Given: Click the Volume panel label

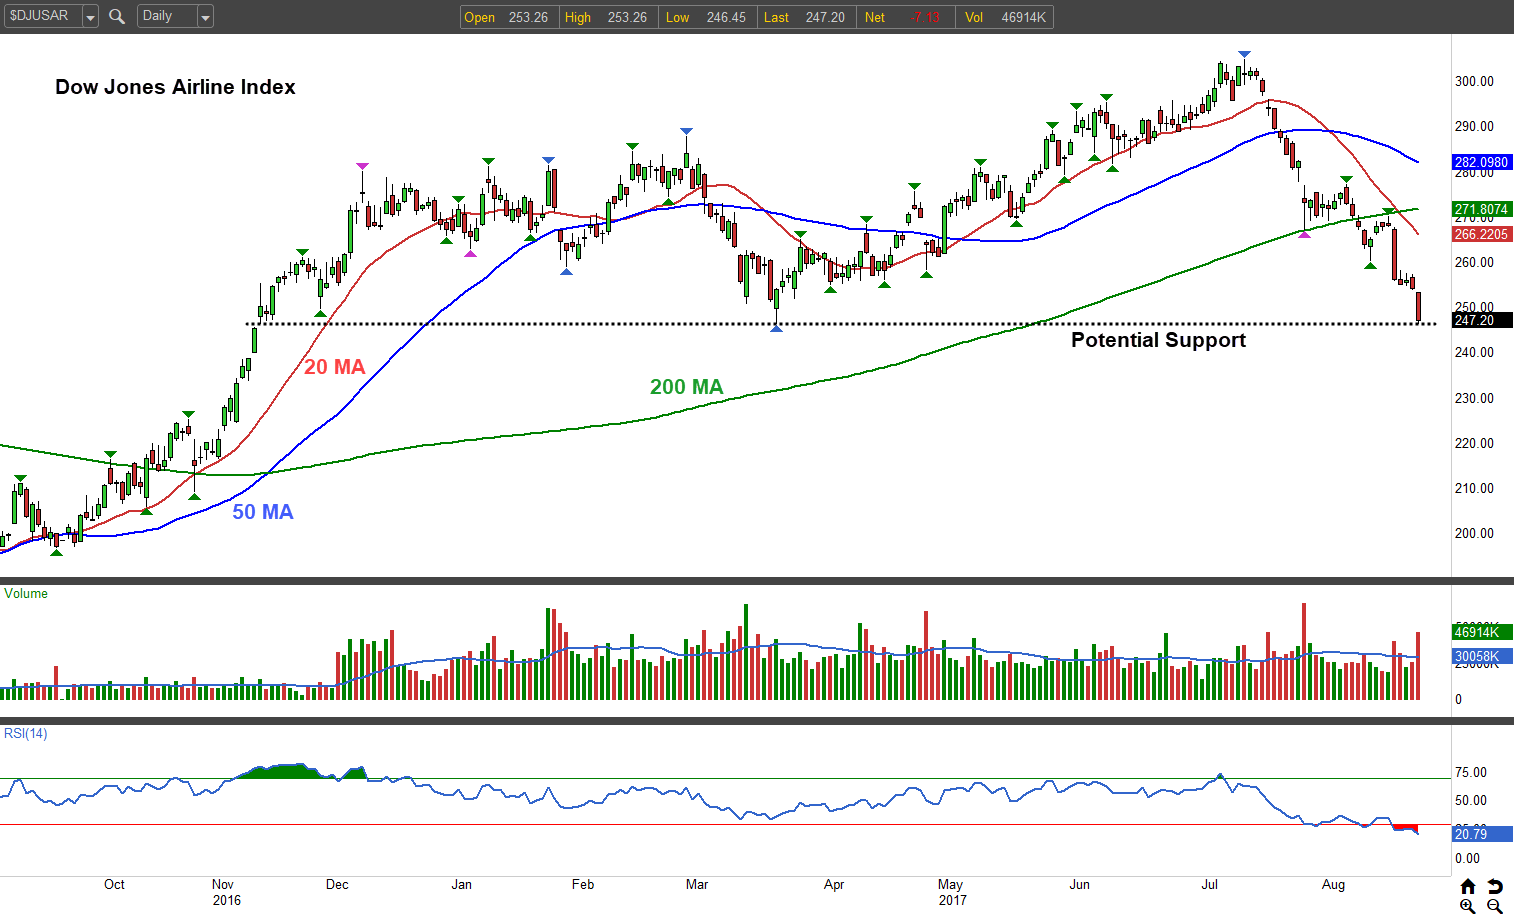Looking at the screenshot, I should [26, 594].
